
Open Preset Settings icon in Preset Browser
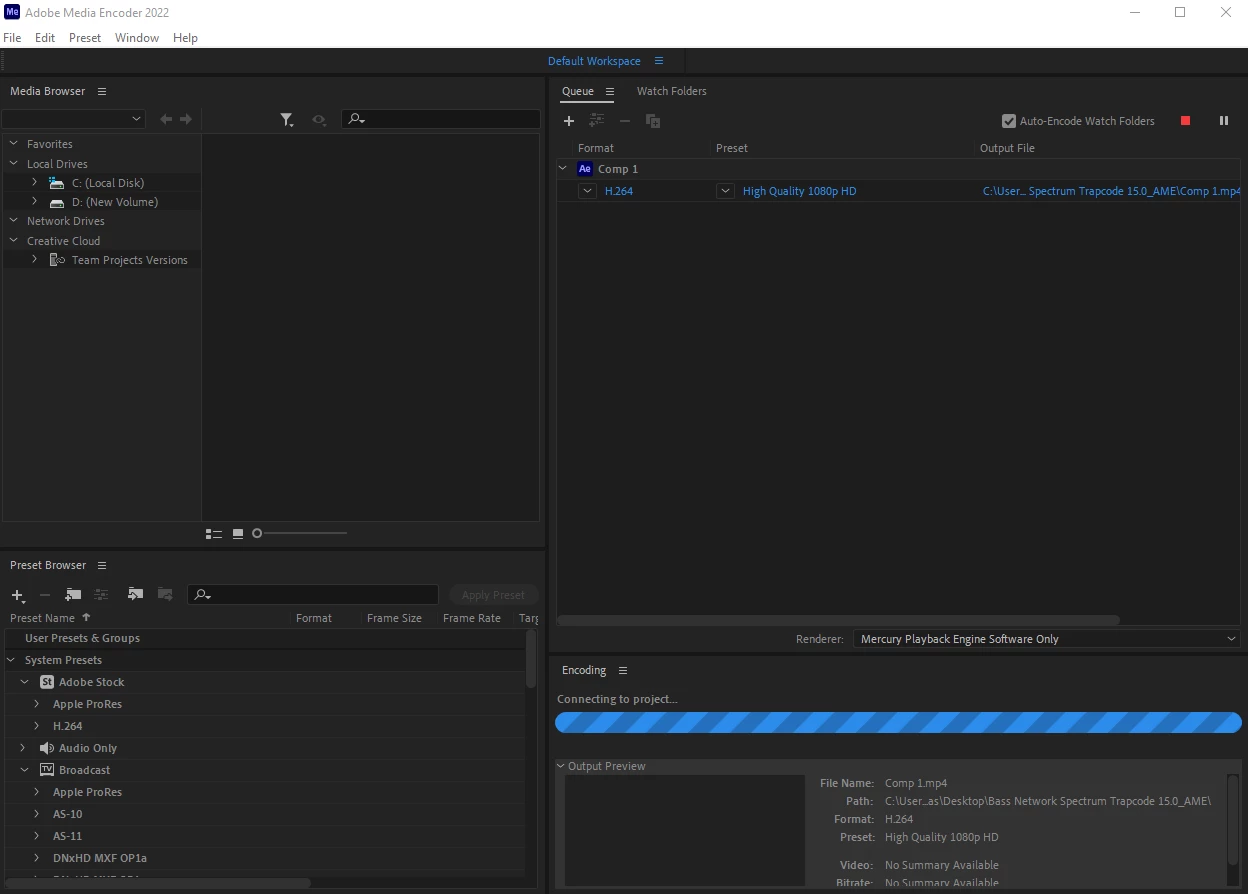[x=101, y=595]
